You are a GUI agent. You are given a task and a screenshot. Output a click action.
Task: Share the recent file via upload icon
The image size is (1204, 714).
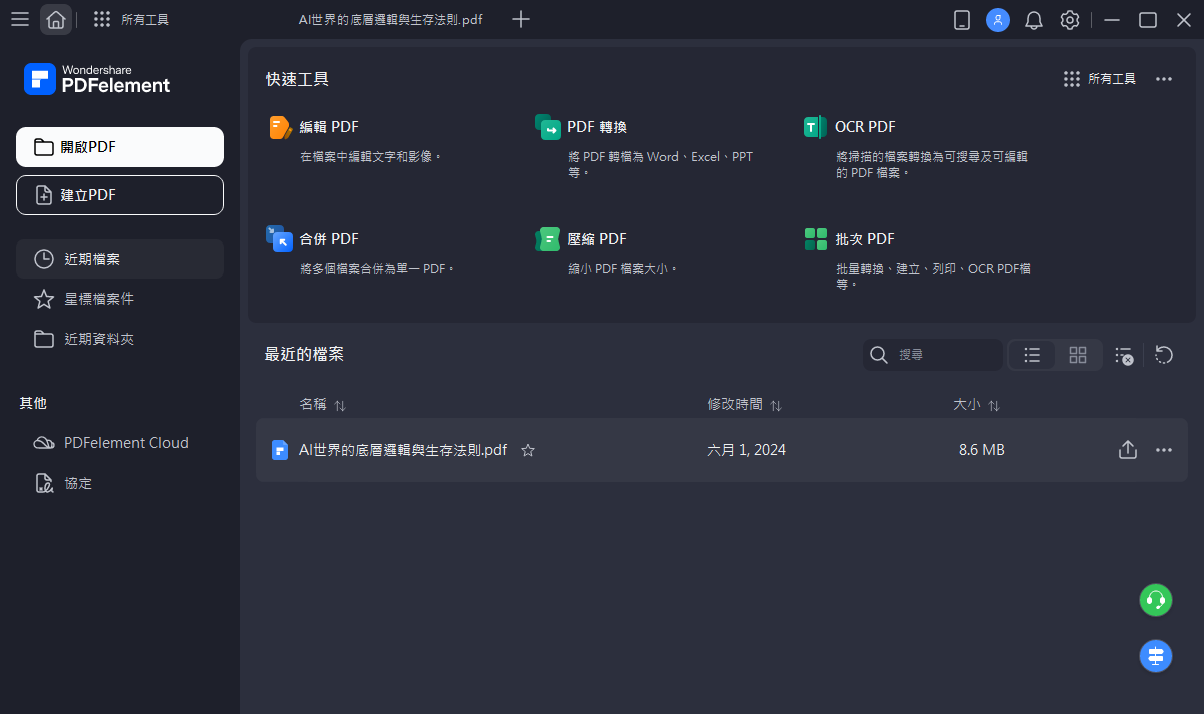[1128, 450]
